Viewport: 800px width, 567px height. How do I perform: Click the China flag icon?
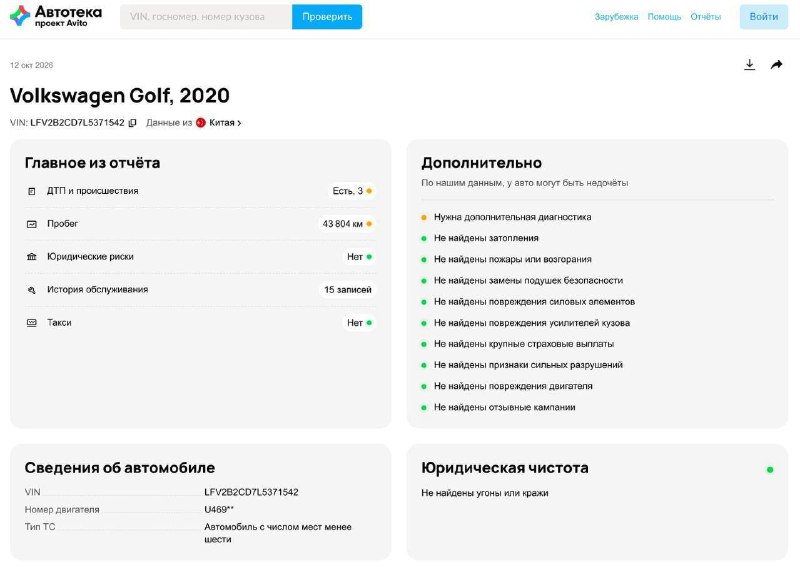point(201,123)
